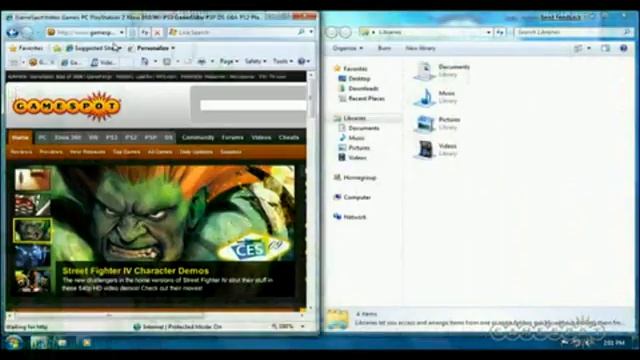This screenshot has width=640, height=360.
Task: Click the browser Help question mark icon
Action: click(302, 61)
